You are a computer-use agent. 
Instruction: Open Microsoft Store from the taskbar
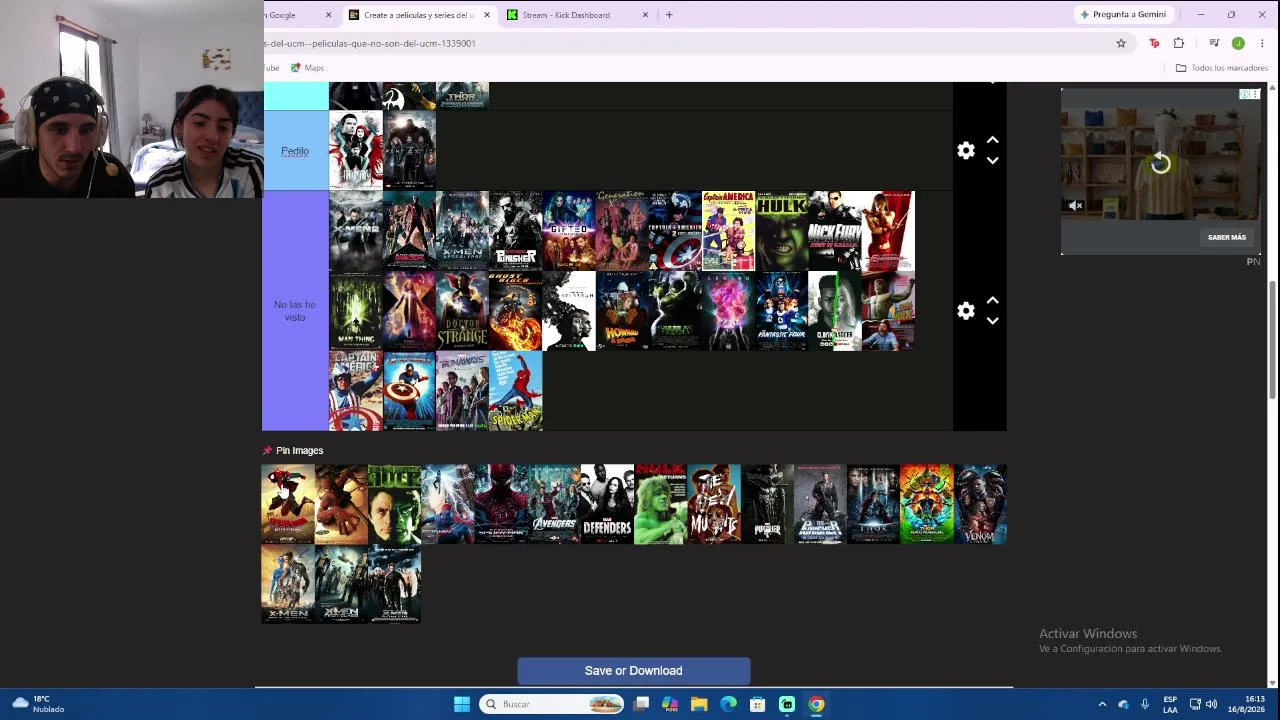(758, 704)
